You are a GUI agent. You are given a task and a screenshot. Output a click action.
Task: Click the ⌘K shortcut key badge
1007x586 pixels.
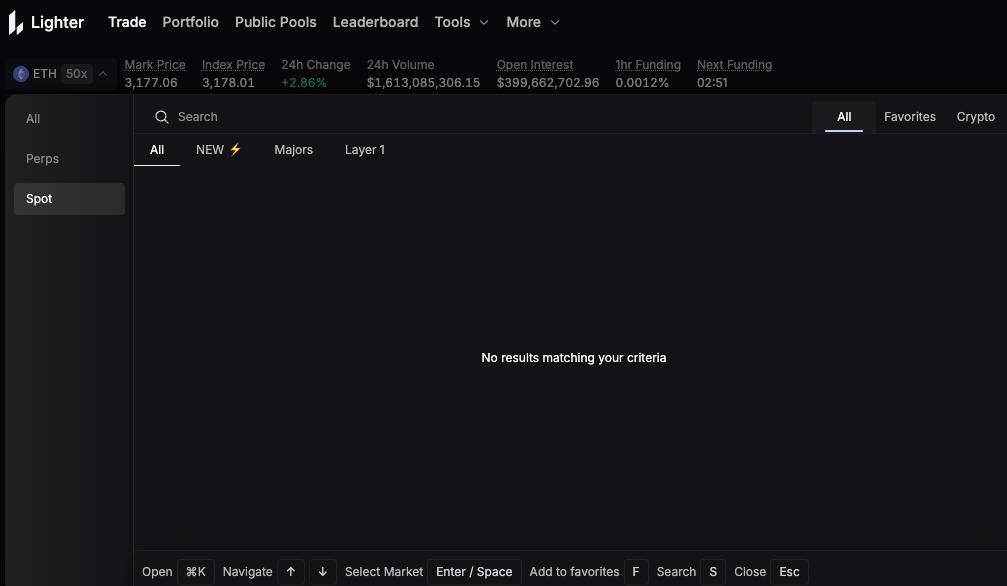click(x=196, y=572)
